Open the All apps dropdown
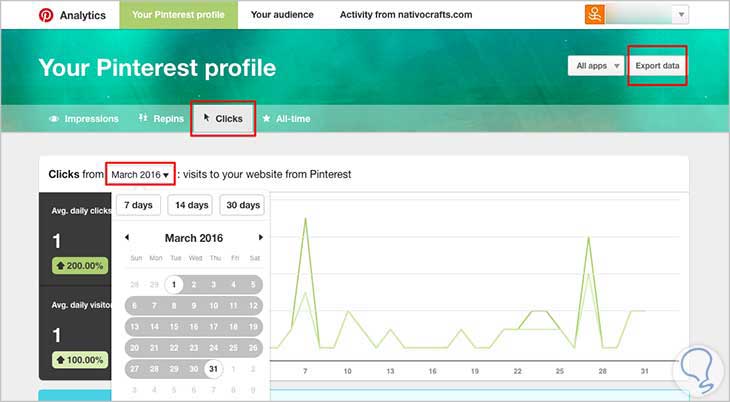Image resolution: width=730 pixels, height=402 pixels. coord(596,66)
